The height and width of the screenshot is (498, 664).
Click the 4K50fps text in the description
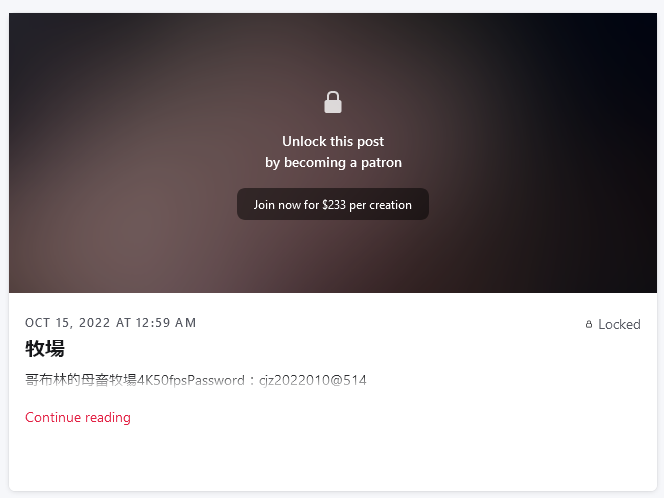point(162,380)
